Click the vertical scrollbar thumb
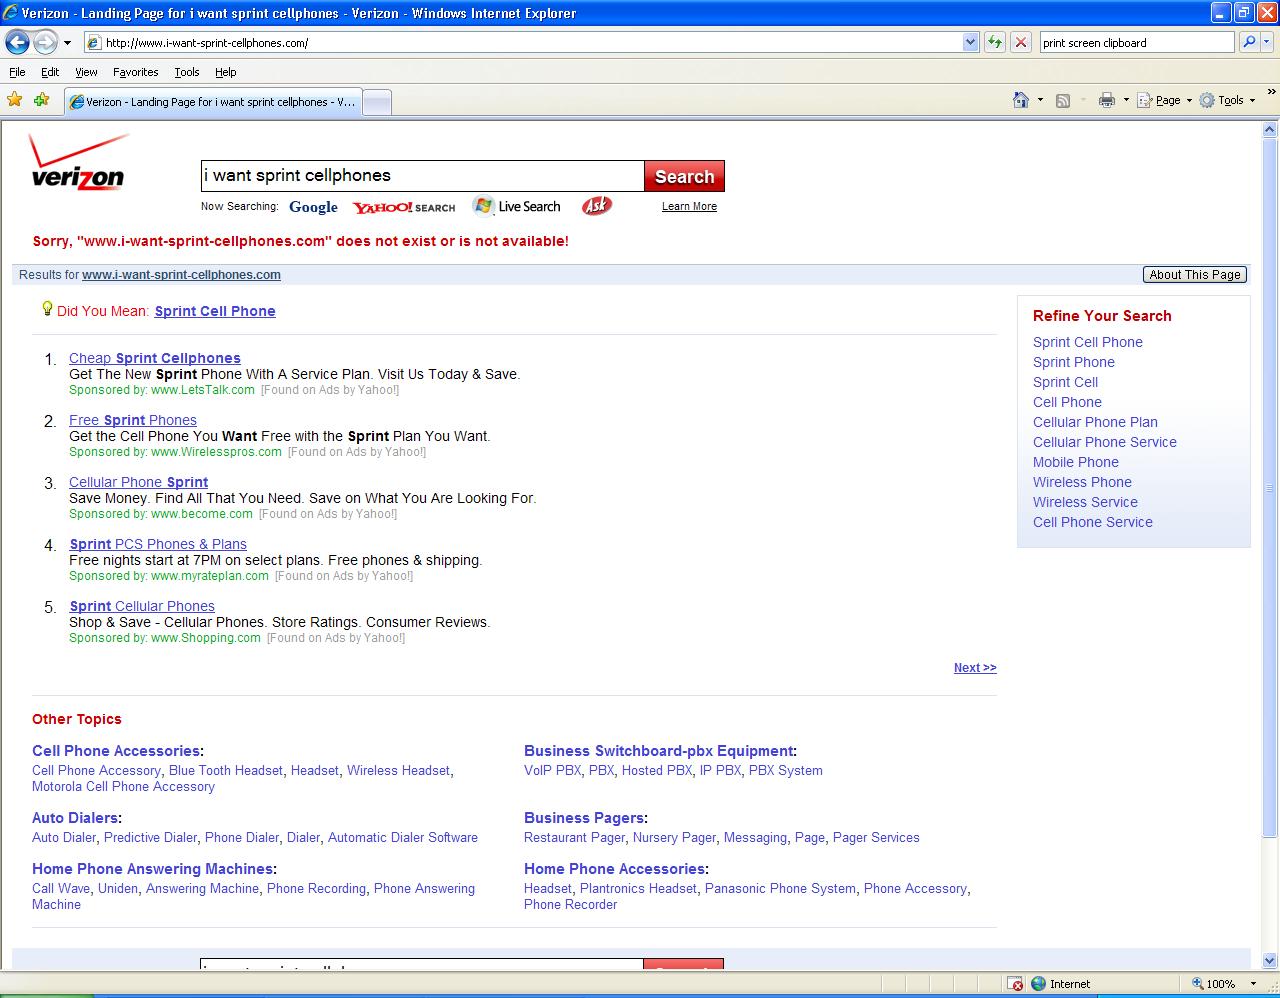Screen dimensions: 1280x998 pos(1270,488)
